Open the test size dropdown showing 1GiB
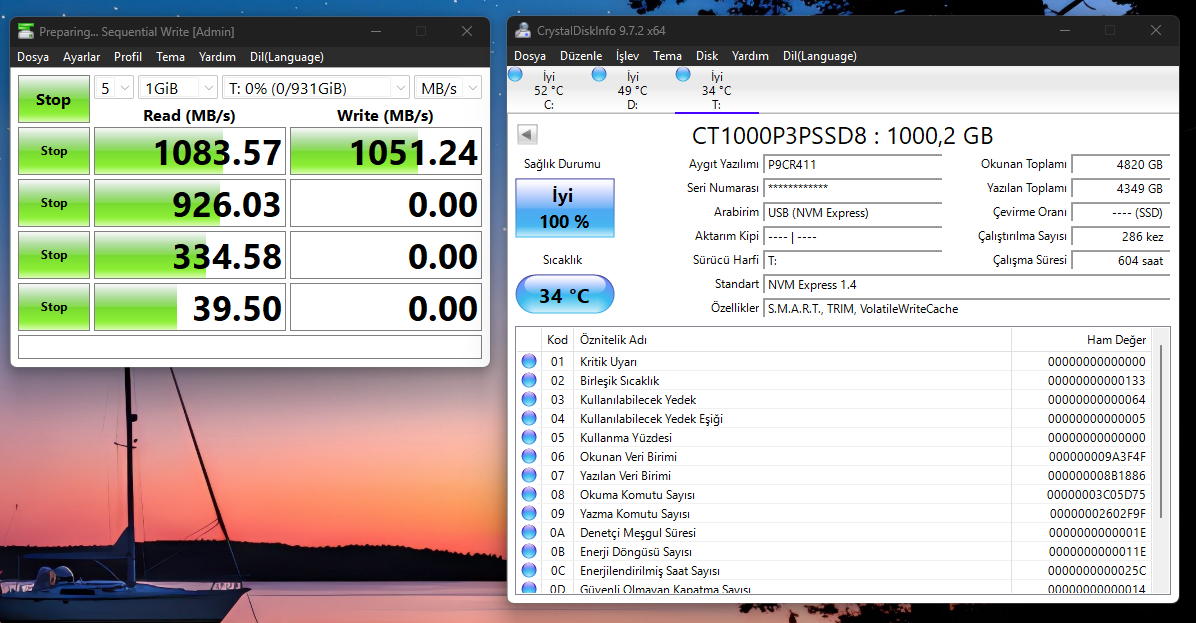Image resolution: width=1196 pixels, height=623 pixels. point(178,88)
